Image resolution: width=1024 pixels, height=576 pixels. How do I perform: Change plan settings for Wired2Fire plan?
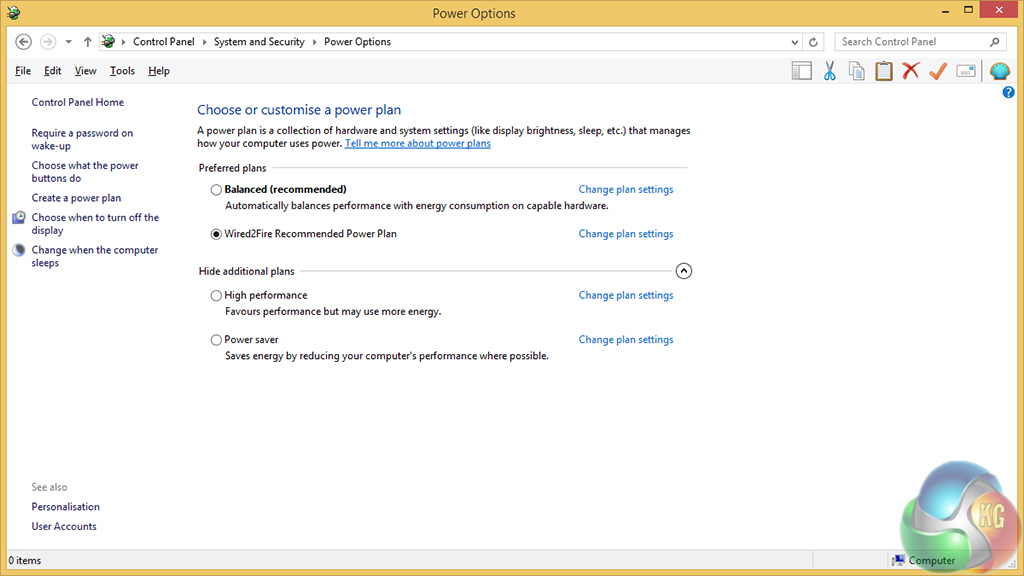click(x=625, y=234)
